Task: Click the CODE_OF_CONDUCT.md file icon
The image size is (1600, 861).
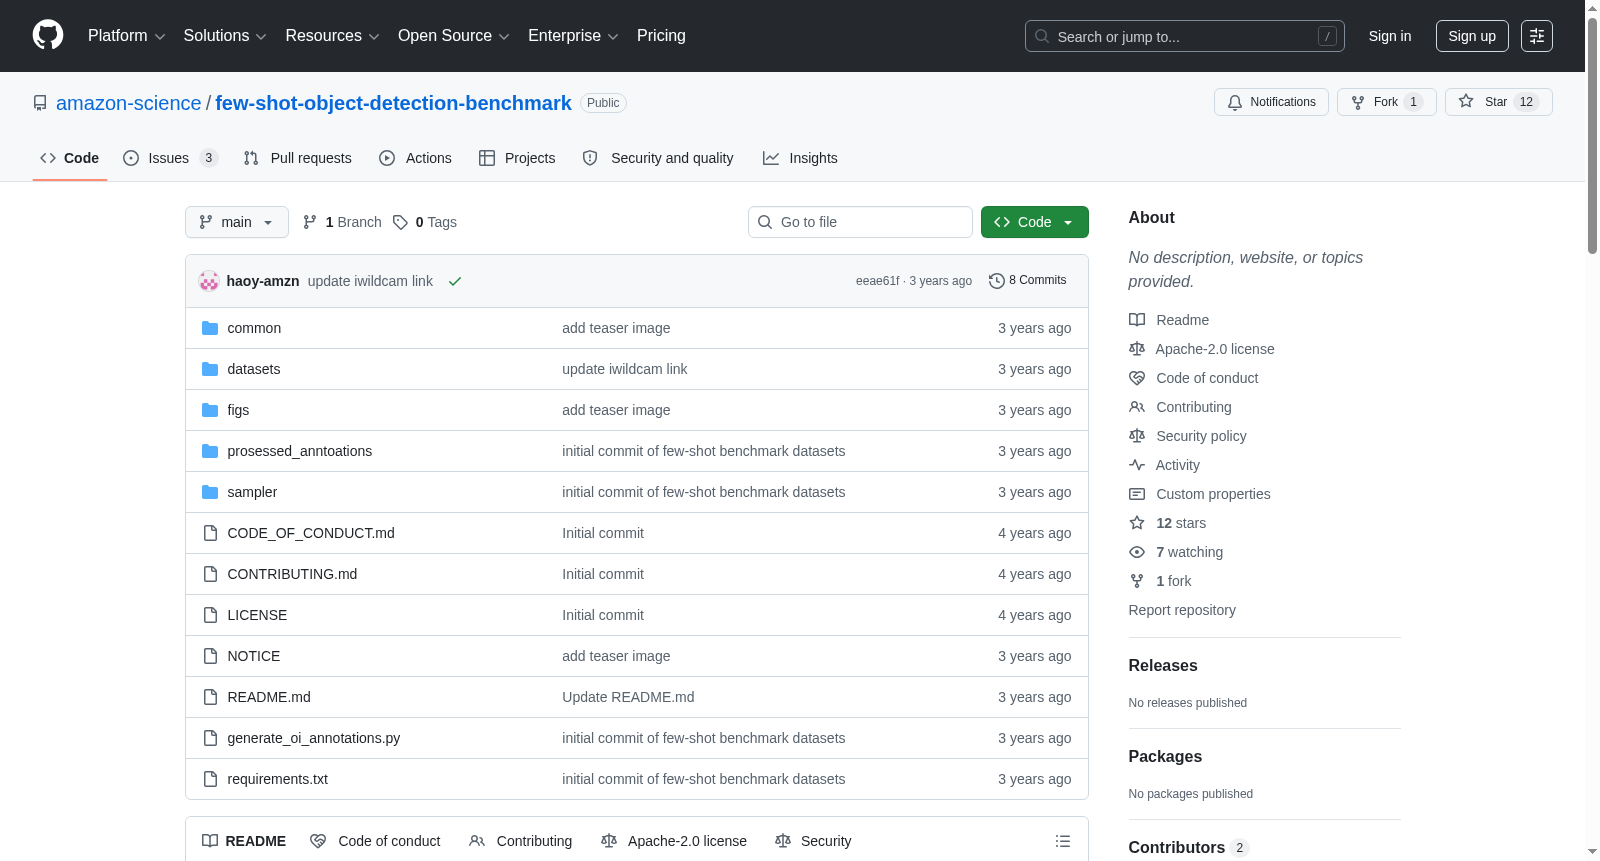Action: (x=210, y=533)
